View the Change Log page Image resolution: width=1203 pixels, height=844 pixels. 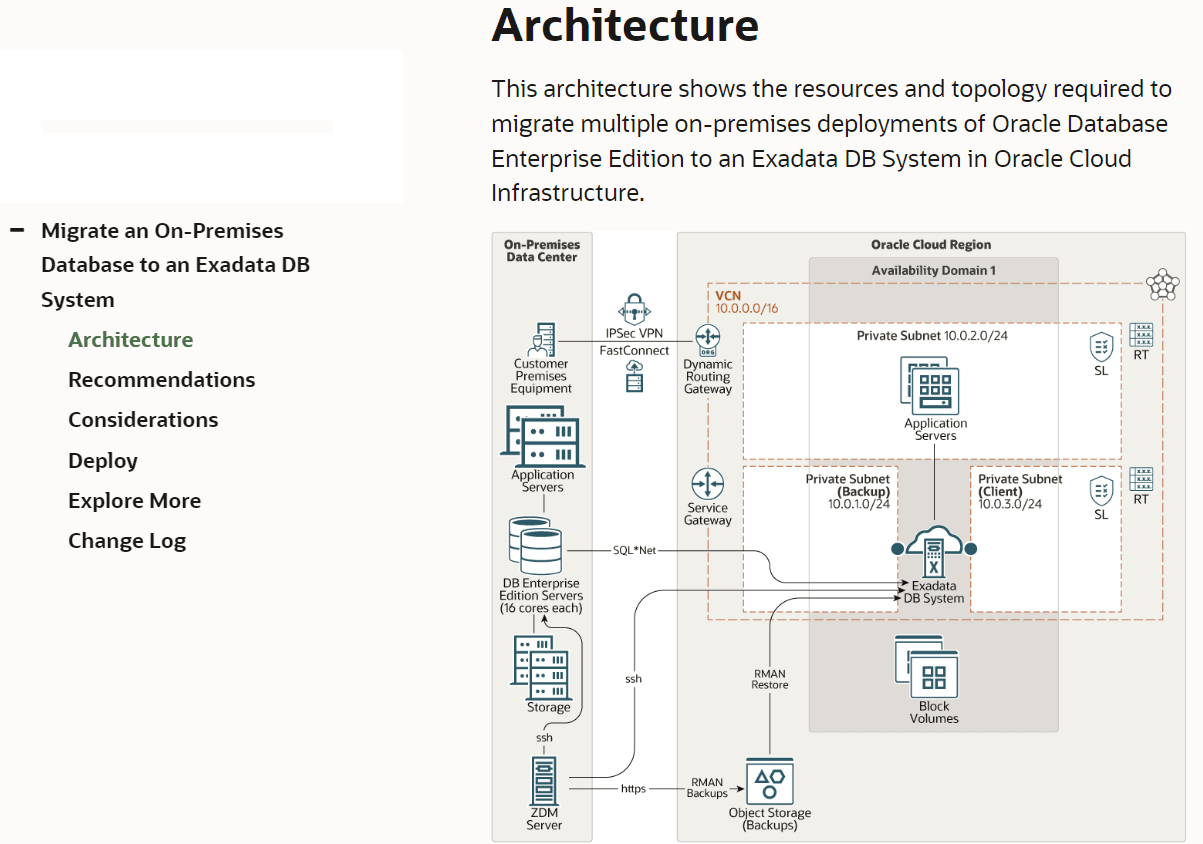127,540
